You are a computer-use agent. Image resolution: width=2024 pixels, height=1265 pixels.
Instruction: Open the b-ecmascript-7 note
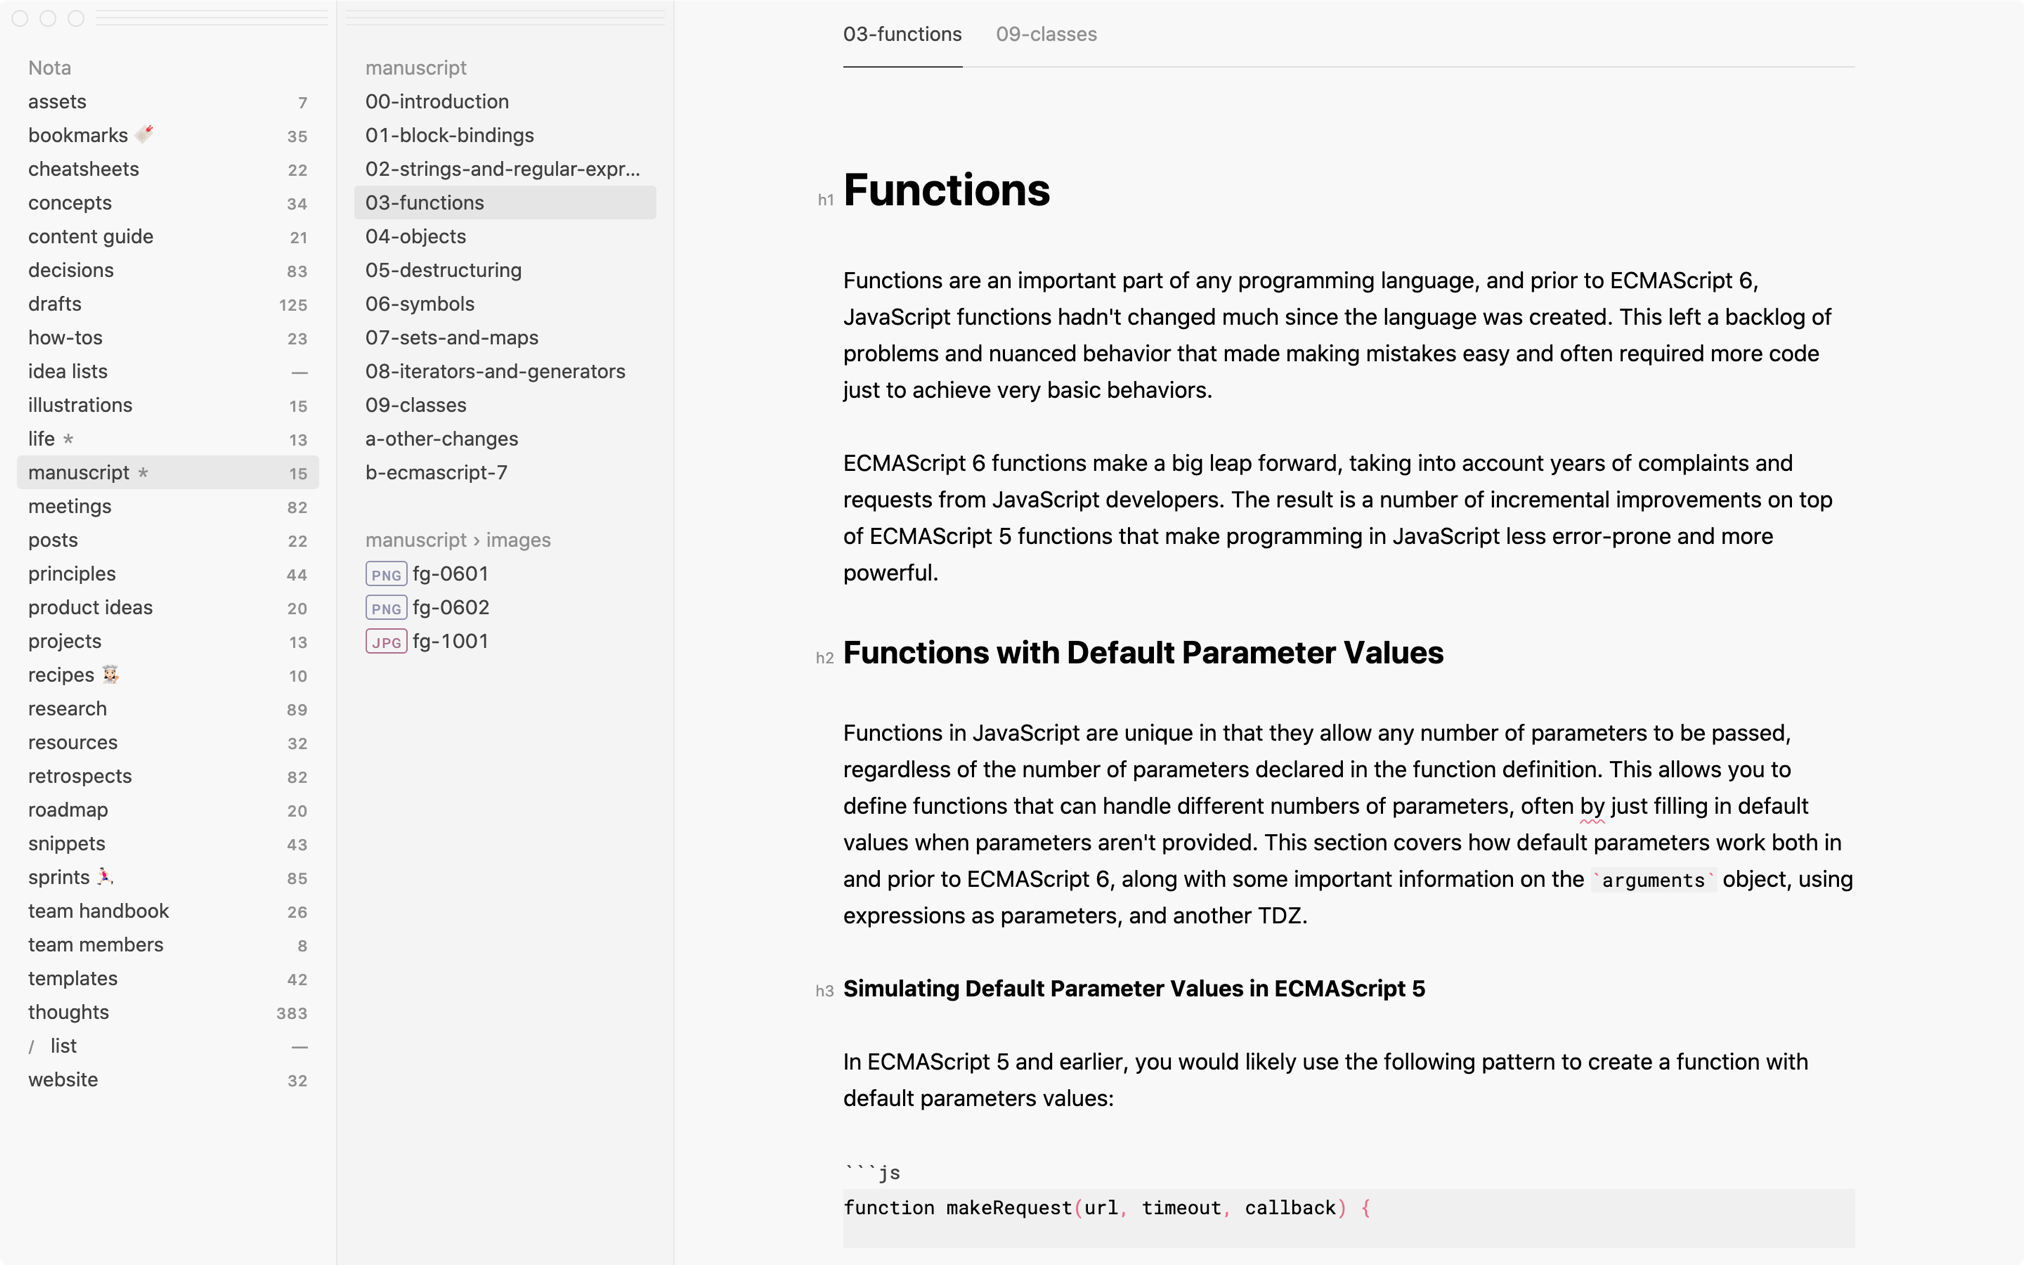[505, 473]
